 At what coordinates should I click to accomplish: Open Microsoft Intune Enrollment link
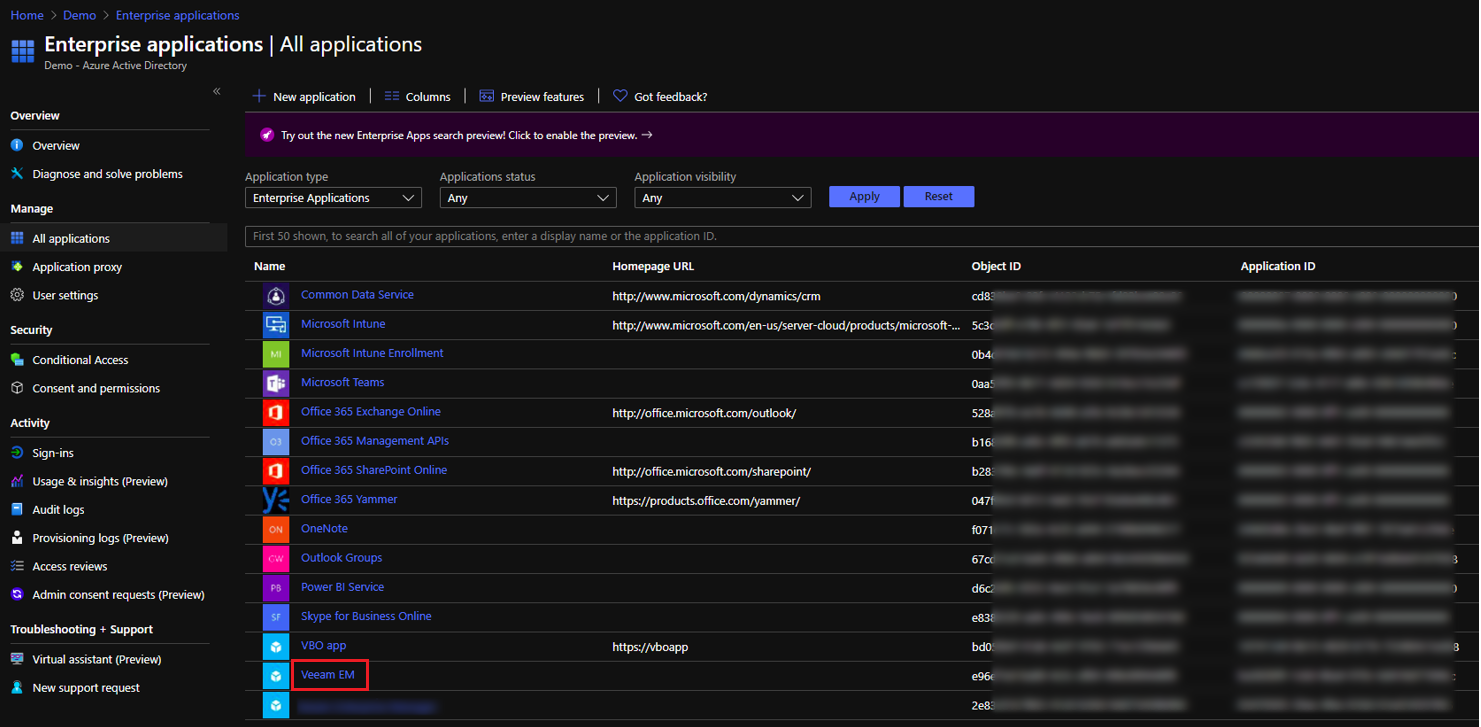pyautogui.click(x=372, y=353)
